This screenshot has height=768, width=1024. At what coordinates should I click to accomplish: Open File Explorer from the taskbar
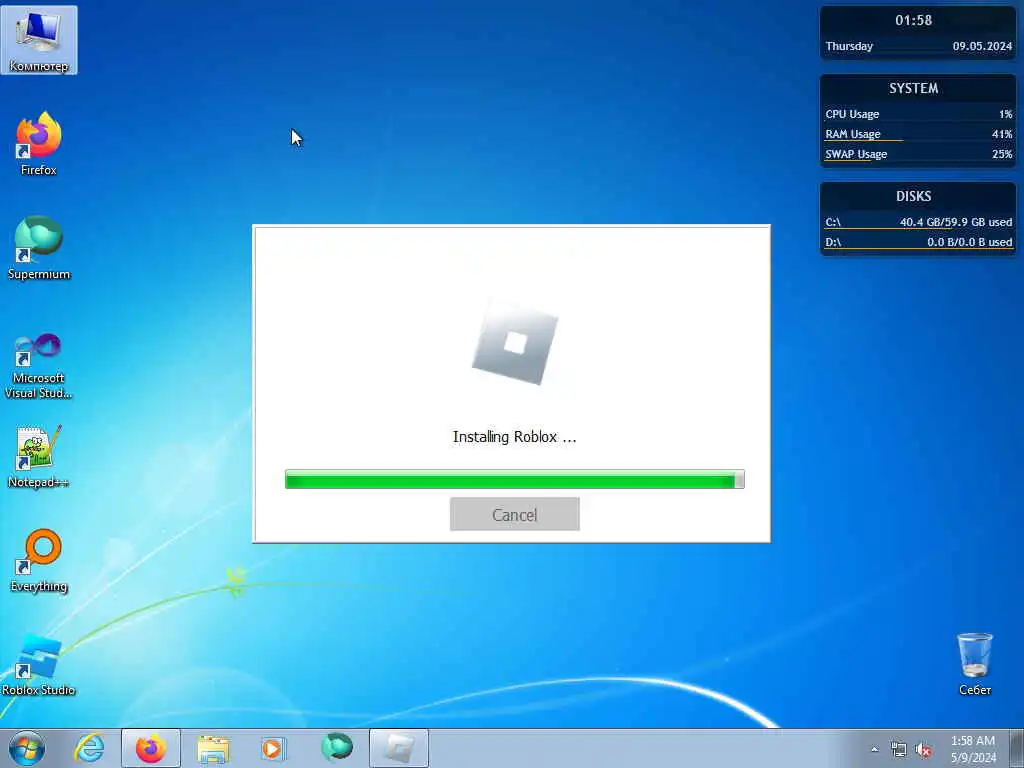click(x=213, y=748)
